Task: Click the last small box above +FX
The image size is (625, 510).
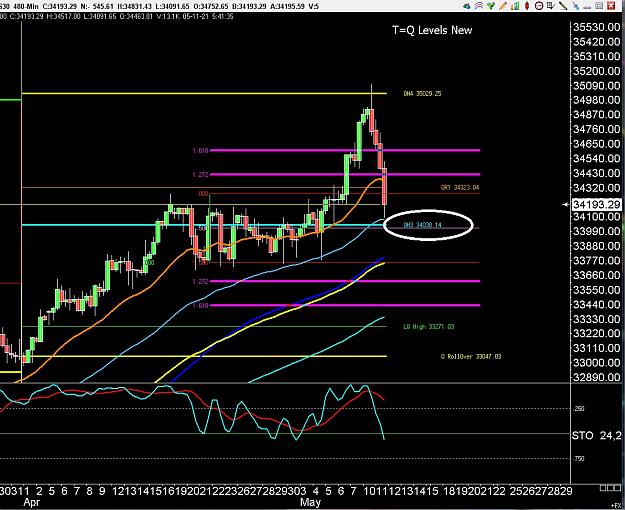Action: [x=616, y=488]
